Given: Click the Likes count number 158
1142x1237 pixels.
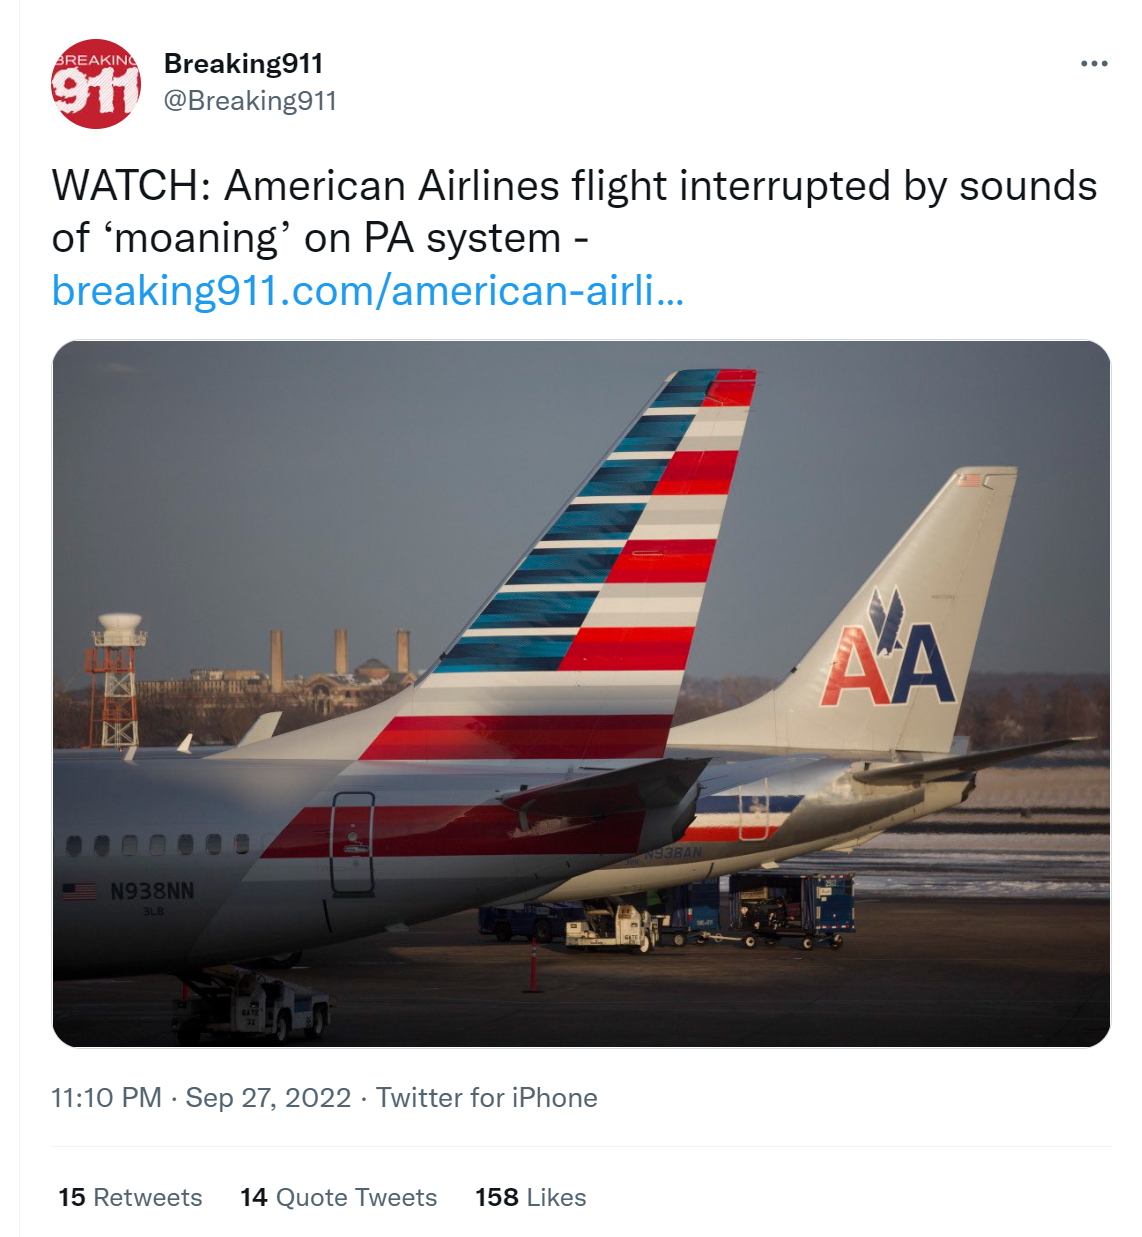Looking at the screenshot, I should 496,1197.
